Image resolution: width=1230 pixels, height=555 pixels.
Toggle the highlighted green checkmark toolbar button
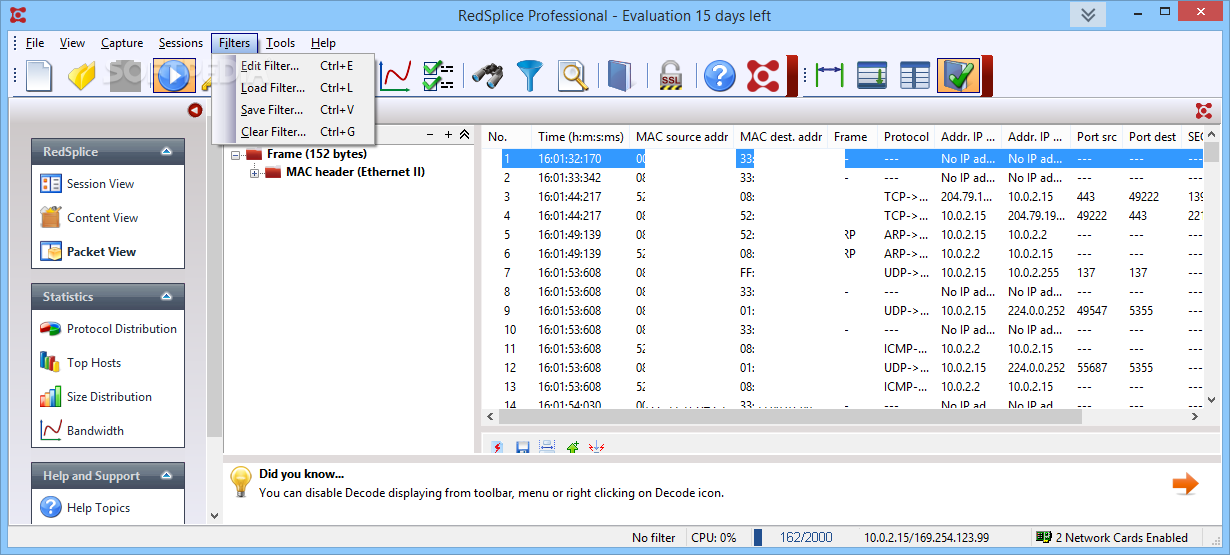959,76
